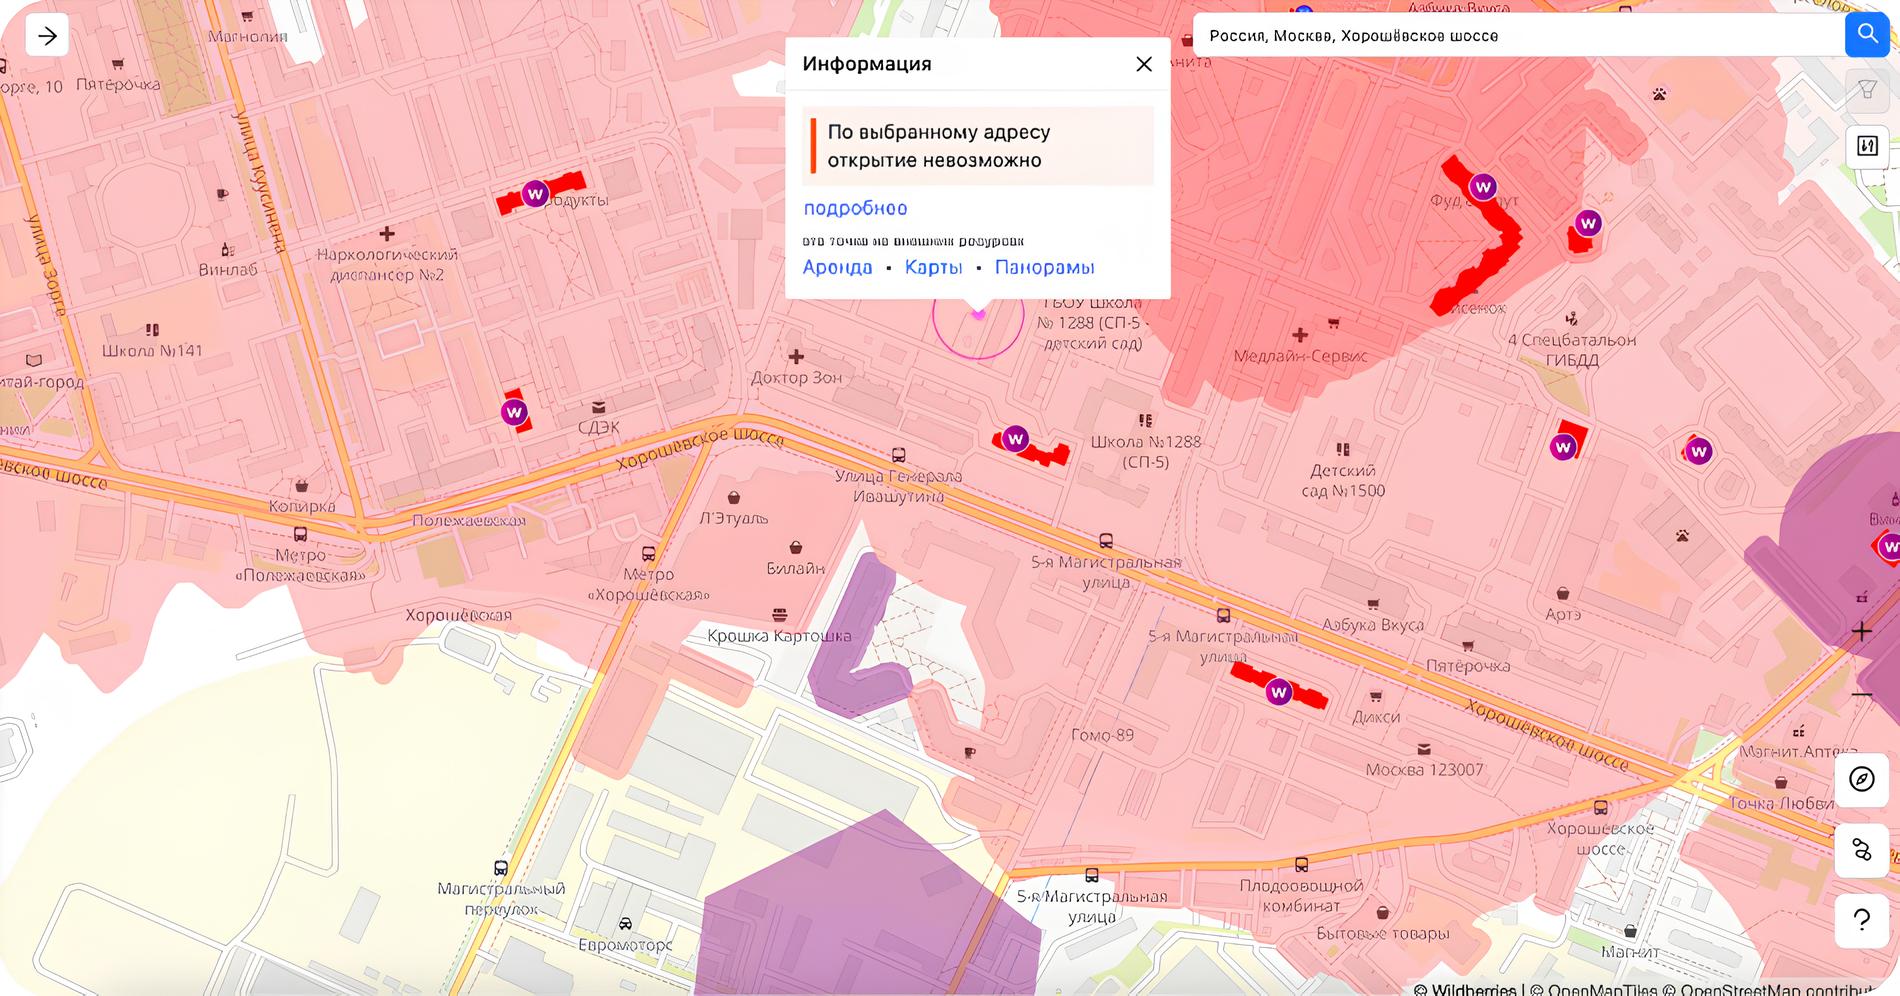Viewport: 1900px width, 996px height.
Task: Select Wildberries marker near Школа №1288 (СП-5)
Action: [x=1015, y=439]
